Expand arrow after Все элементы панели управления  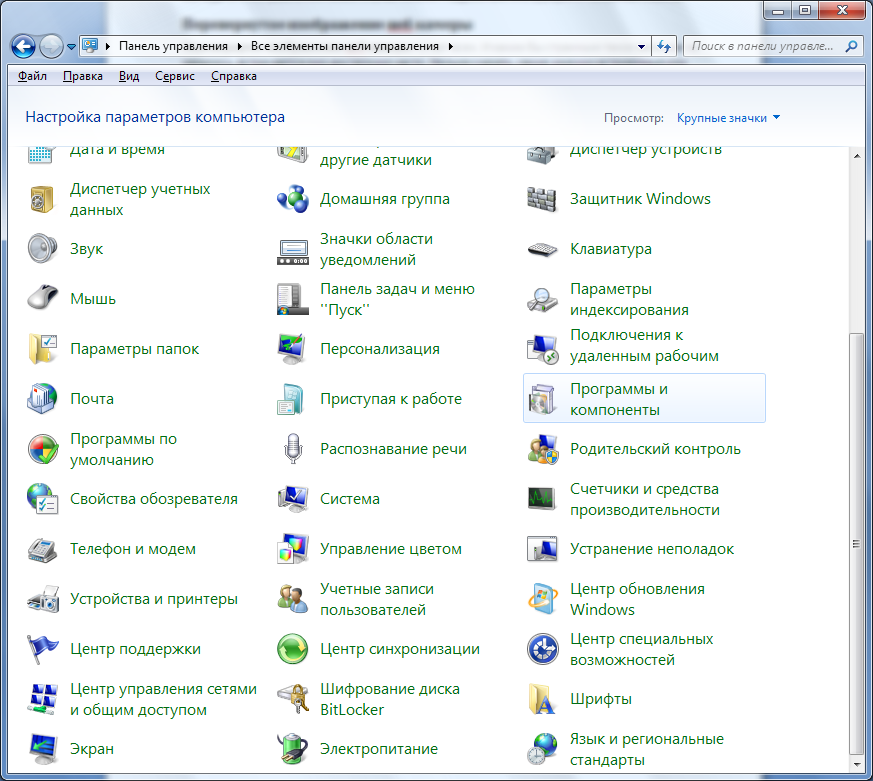coord(450,46)
